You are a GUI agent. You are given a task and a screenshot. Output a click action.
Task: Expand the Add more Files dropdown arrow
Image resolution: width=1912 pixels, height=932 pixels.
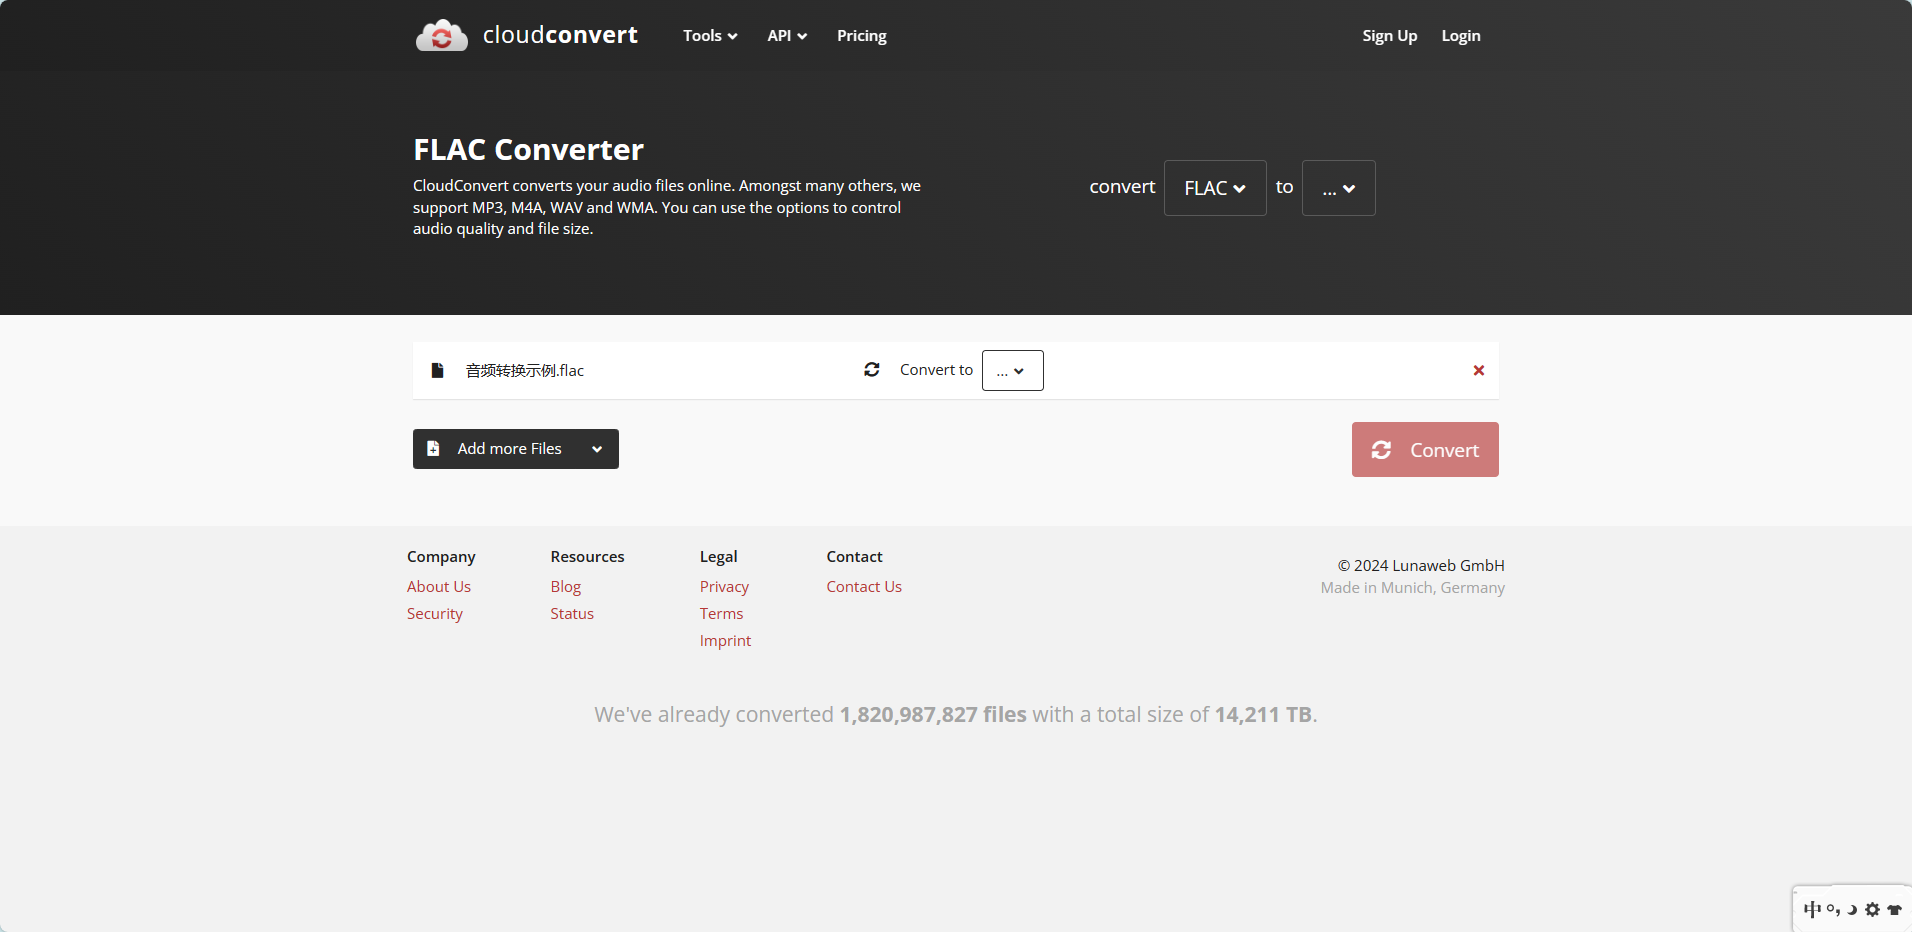pyautogui.click(x=597, y=449)
